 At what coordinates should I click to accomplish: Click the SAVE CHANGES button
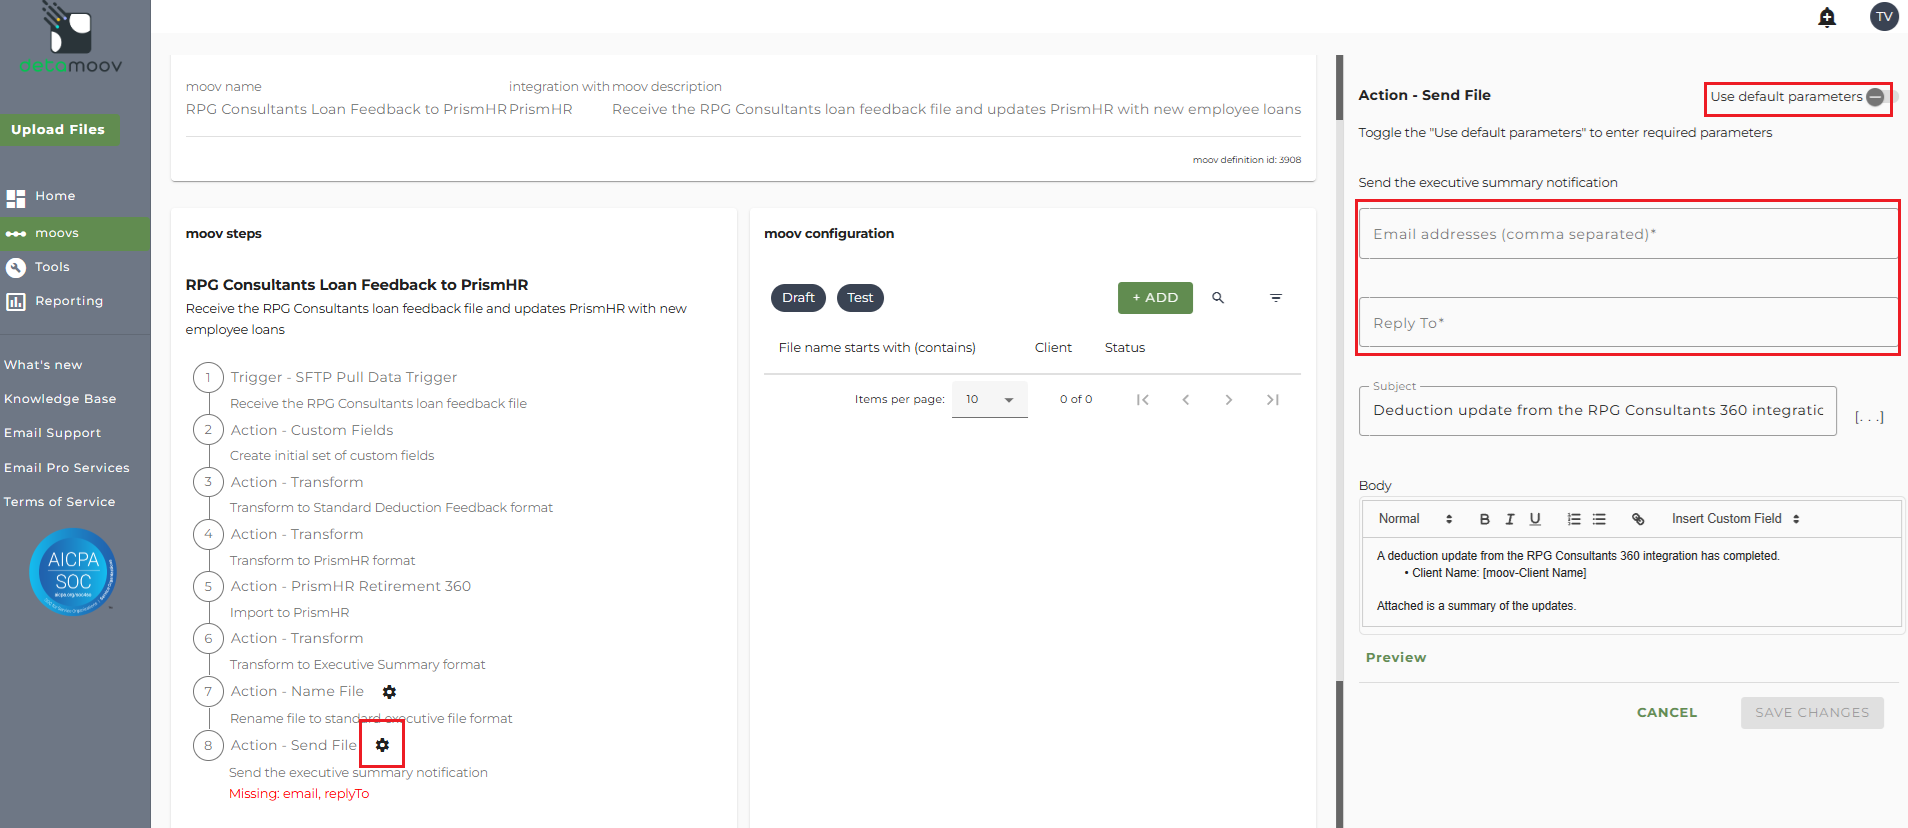click(1812, 713)
